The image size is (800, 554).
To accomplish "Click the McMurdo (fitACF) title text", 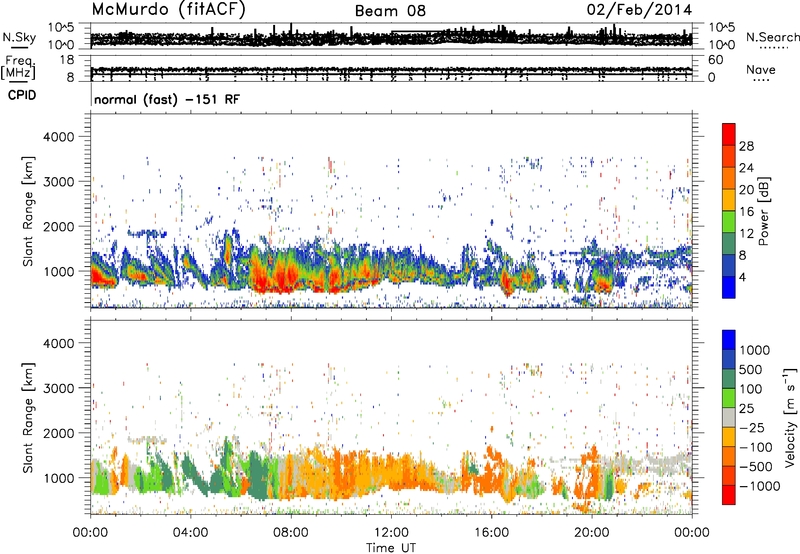I will (x=168, y=10).
